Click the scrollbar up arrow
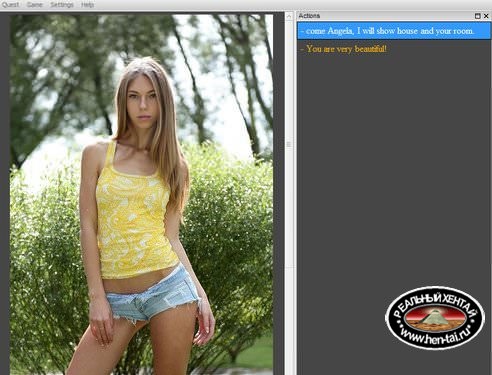Image resolution: width=492 pixels, height=375 pixels. tap(289, 16)
